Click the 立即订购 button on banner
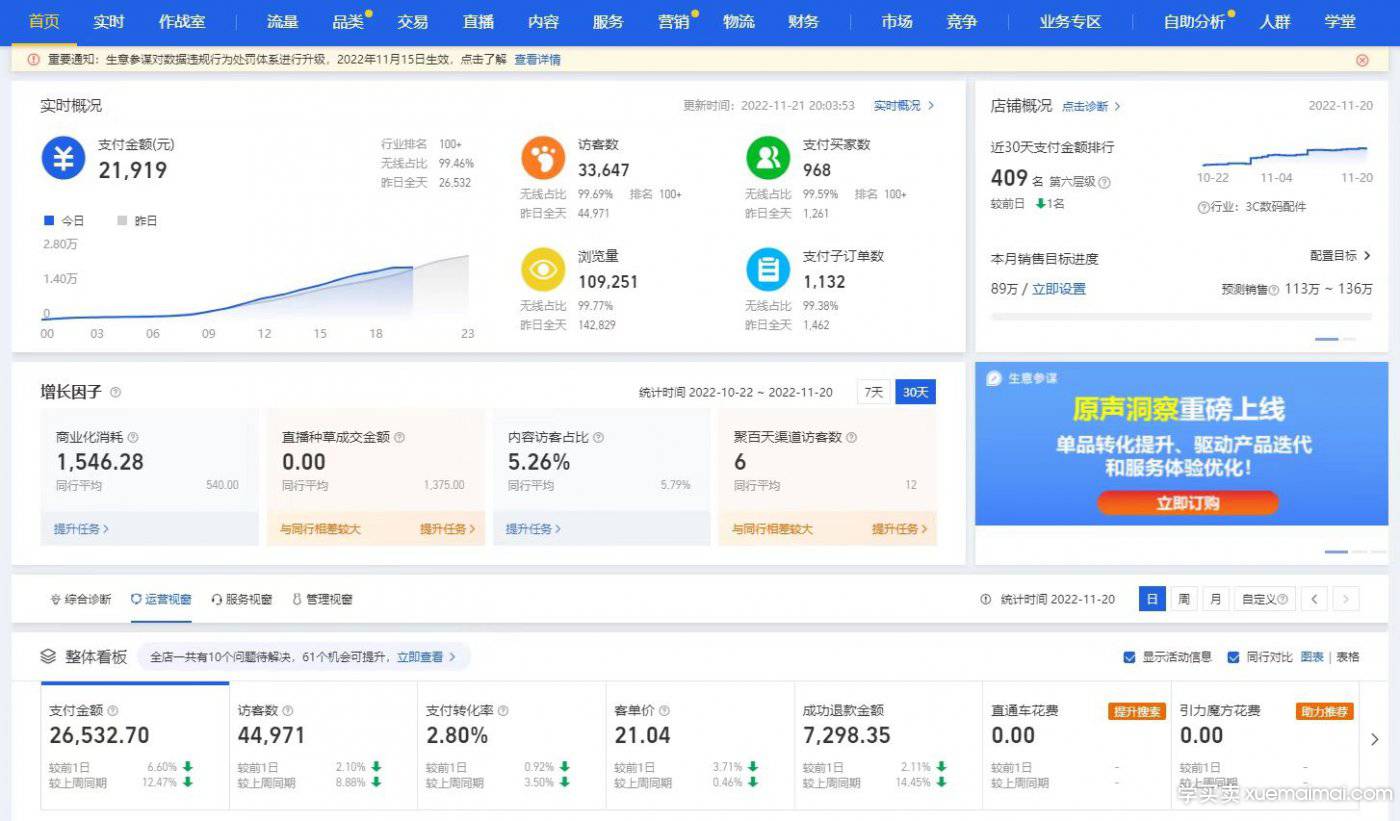Image resolution: width=1400 pixels, height=821 pixels. [1187, 503]
